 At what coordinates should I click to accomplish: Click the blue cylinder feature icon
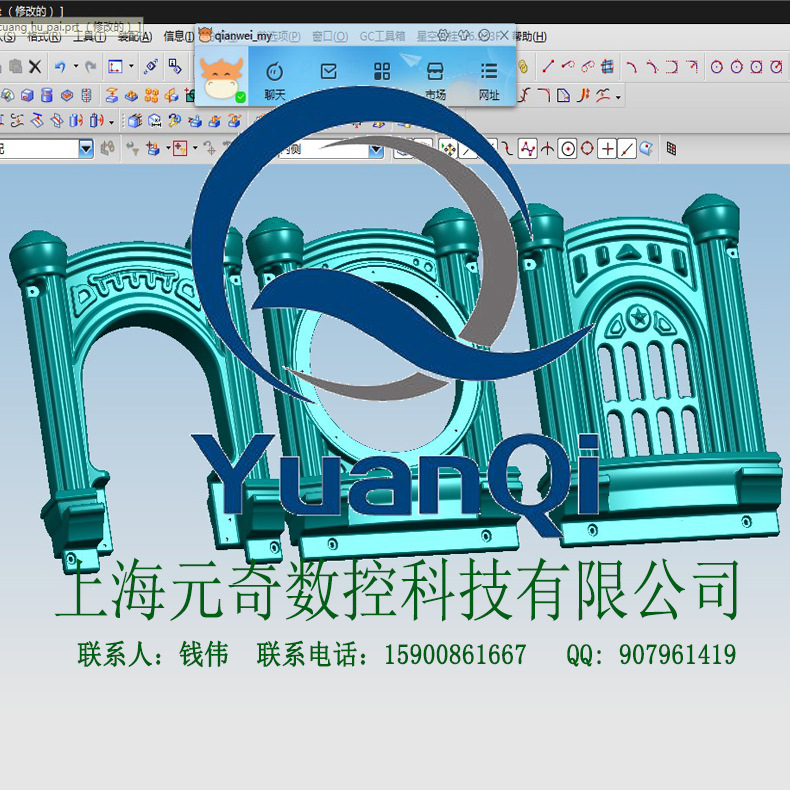click(x=47, y=95)
